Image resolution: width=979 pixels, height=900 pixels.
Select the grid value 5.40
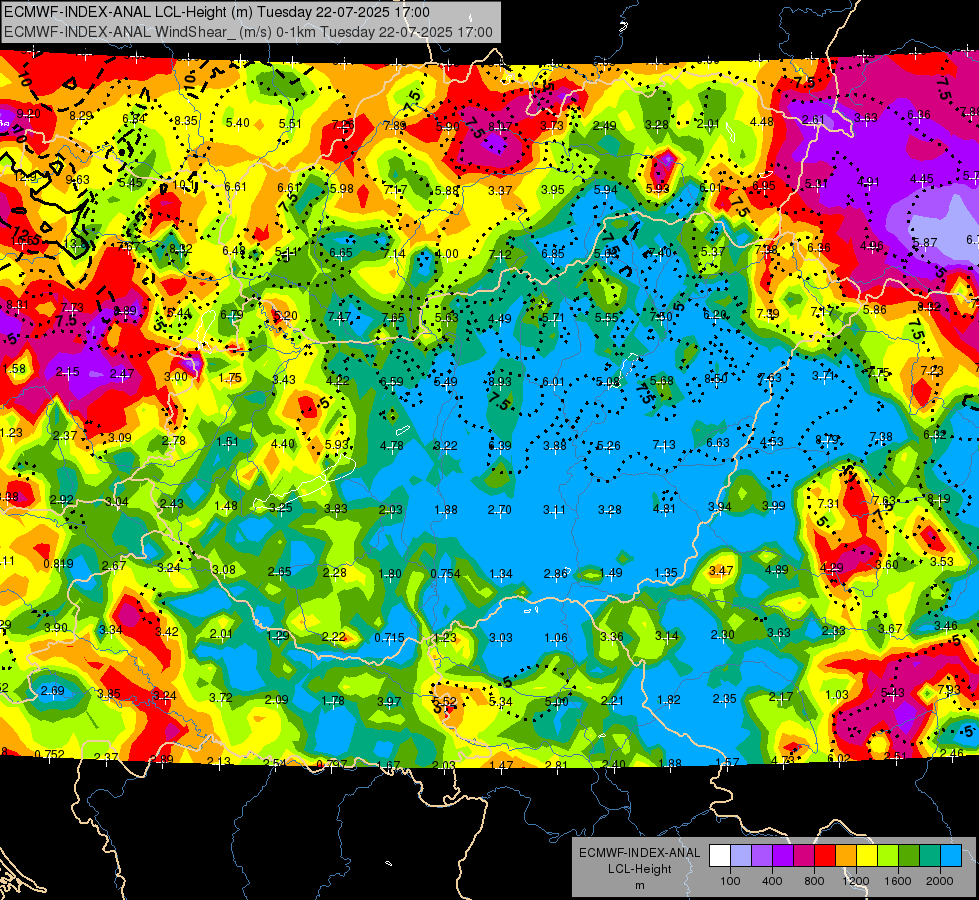coord(238,123)
